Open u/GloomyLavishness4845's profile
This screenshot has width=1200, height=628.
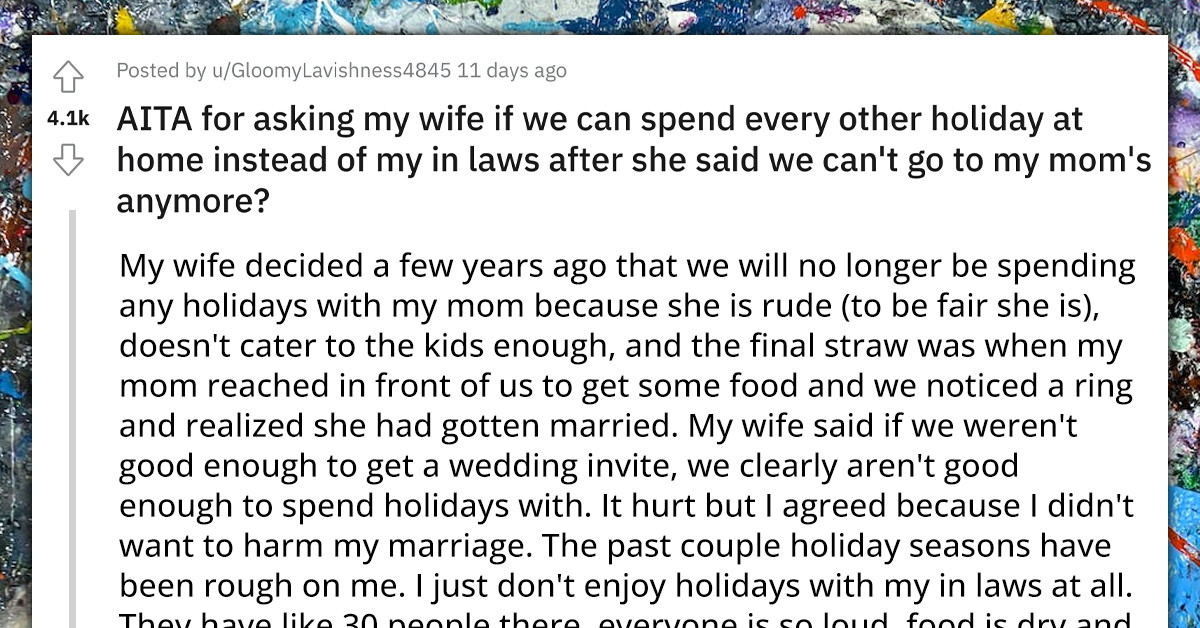point(317,71)
